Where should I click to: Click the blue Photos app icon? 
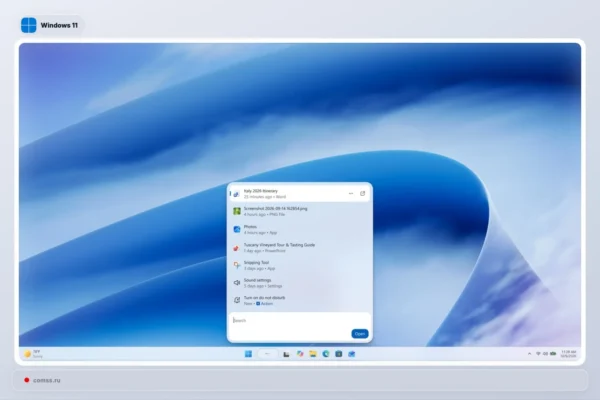pyautogui.click(x=237, y=229)
